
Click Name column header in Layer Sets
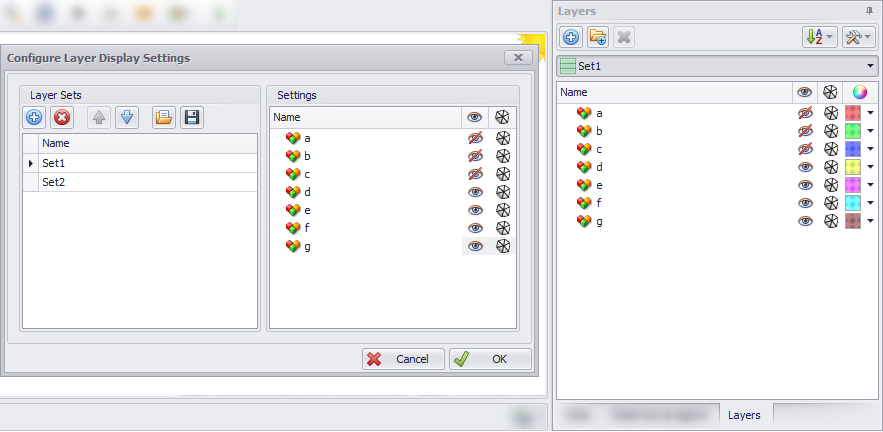coord(148,143)
